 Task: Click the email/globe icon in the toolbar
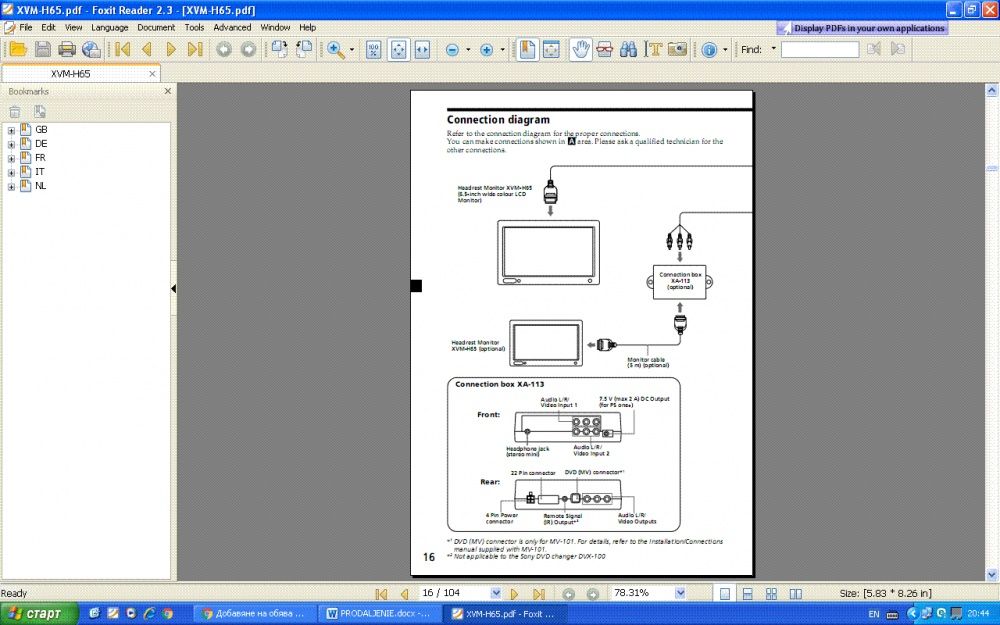tap(91, 49)
